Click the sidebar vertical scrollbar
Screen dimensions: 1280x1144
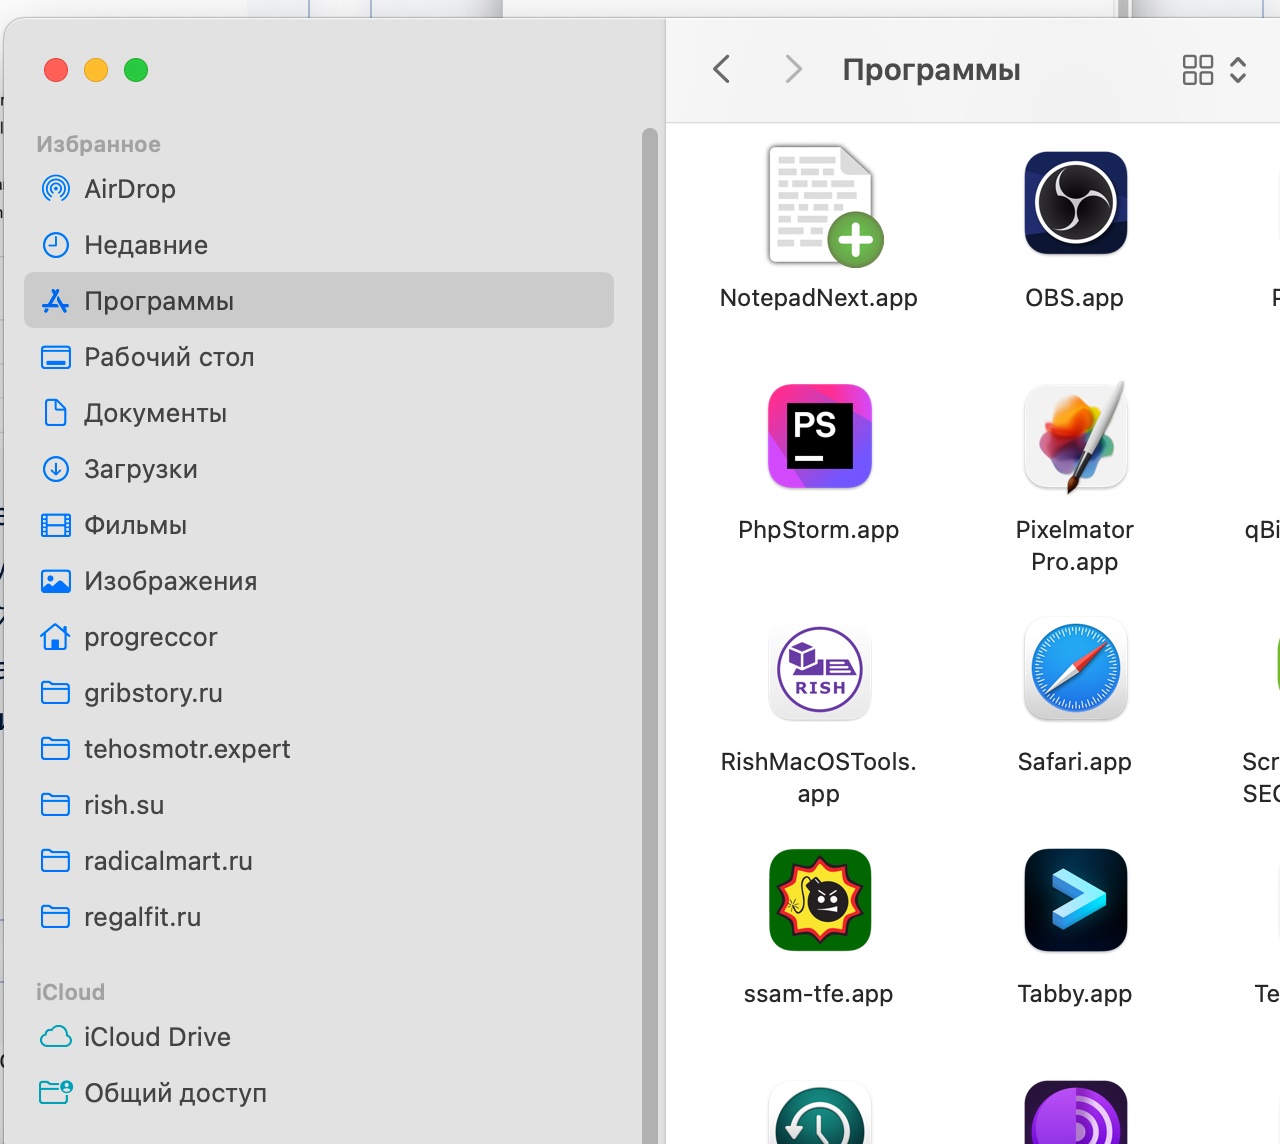tap(649, 600)
